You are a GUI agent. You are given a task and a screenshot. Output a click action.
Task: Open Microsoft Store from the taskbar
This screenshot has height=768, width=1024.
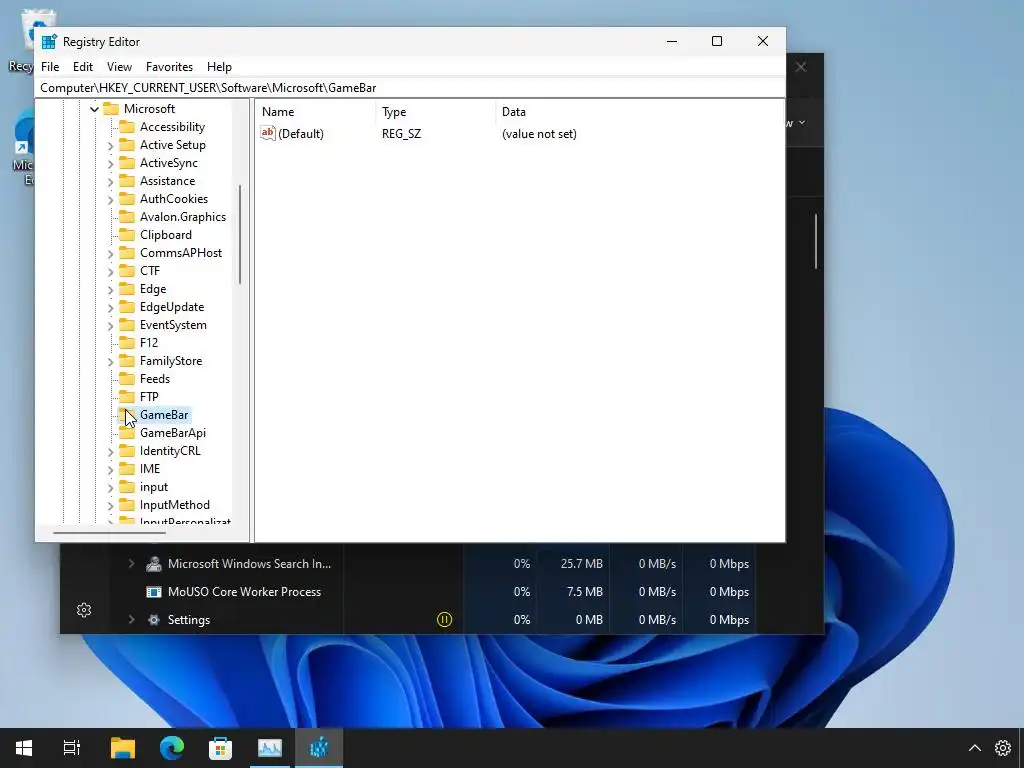pyautogui.click(x=220, y=748)
